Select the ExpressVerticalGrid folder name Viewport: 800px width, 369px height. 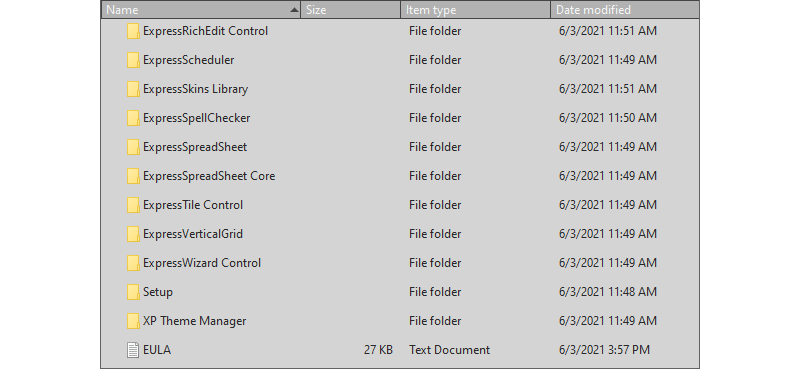click(193, 234)
